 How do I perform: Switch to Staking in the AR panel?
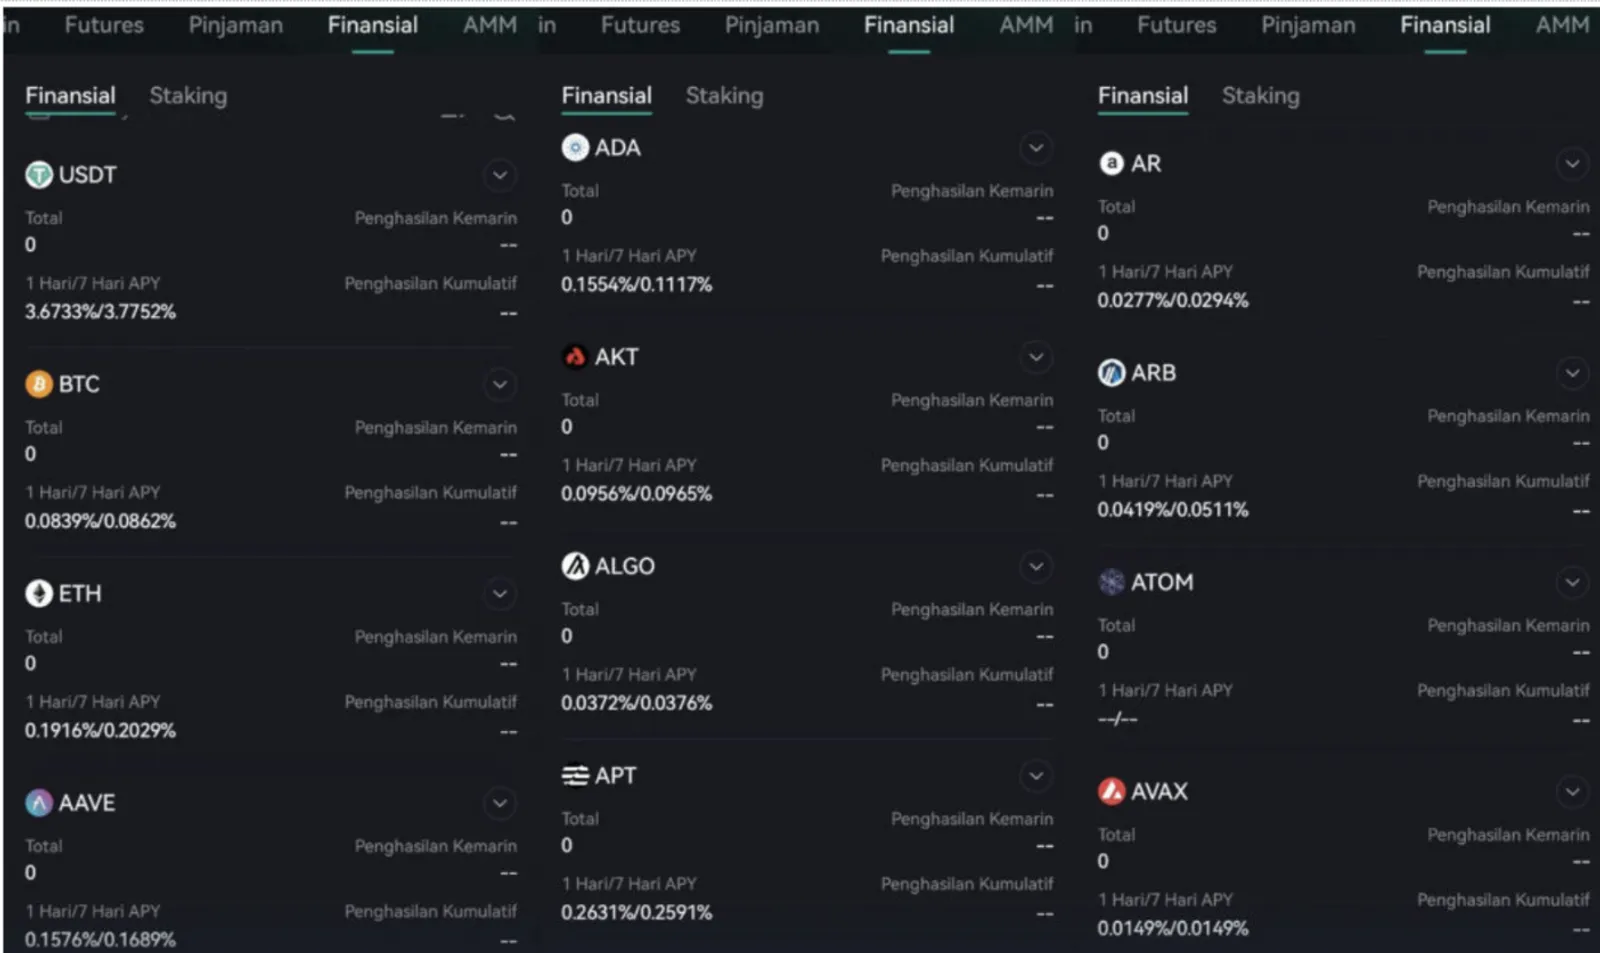click(1261, 96)
